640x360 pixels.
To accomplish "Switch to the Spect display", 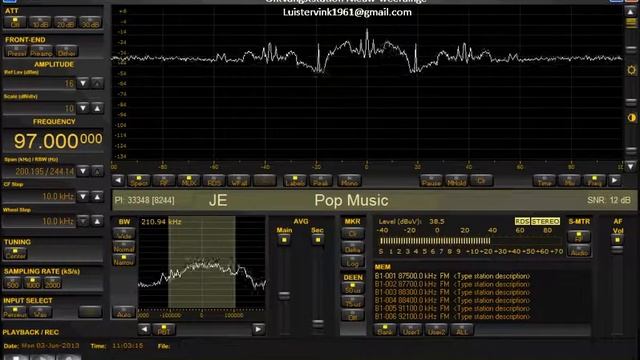I will tap(139, 181).
